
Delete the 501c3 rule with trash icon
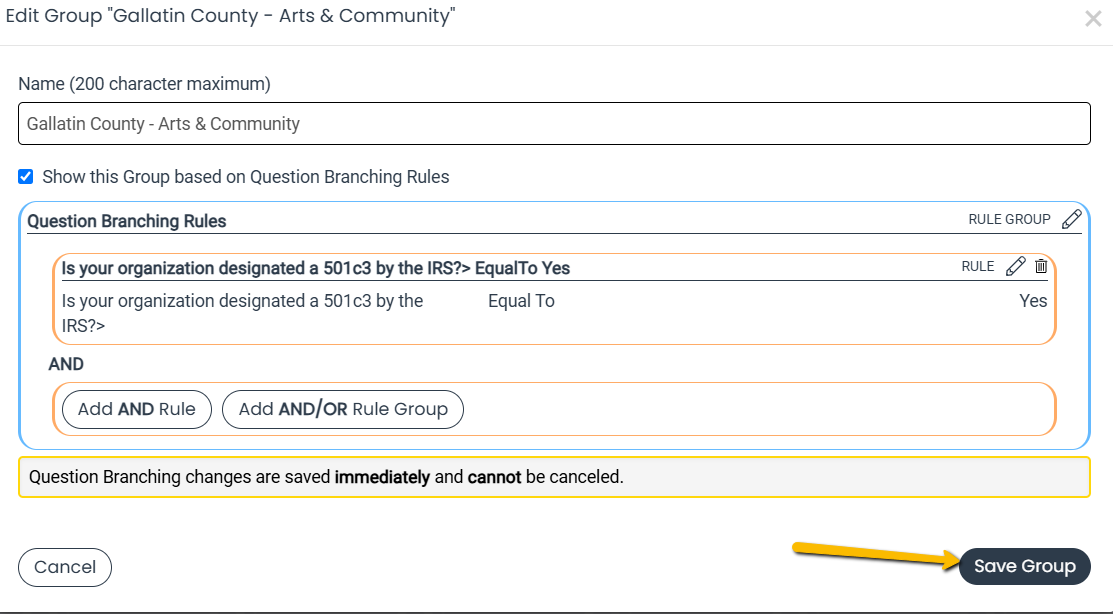pyautogui.click(x=1041, y=266)
